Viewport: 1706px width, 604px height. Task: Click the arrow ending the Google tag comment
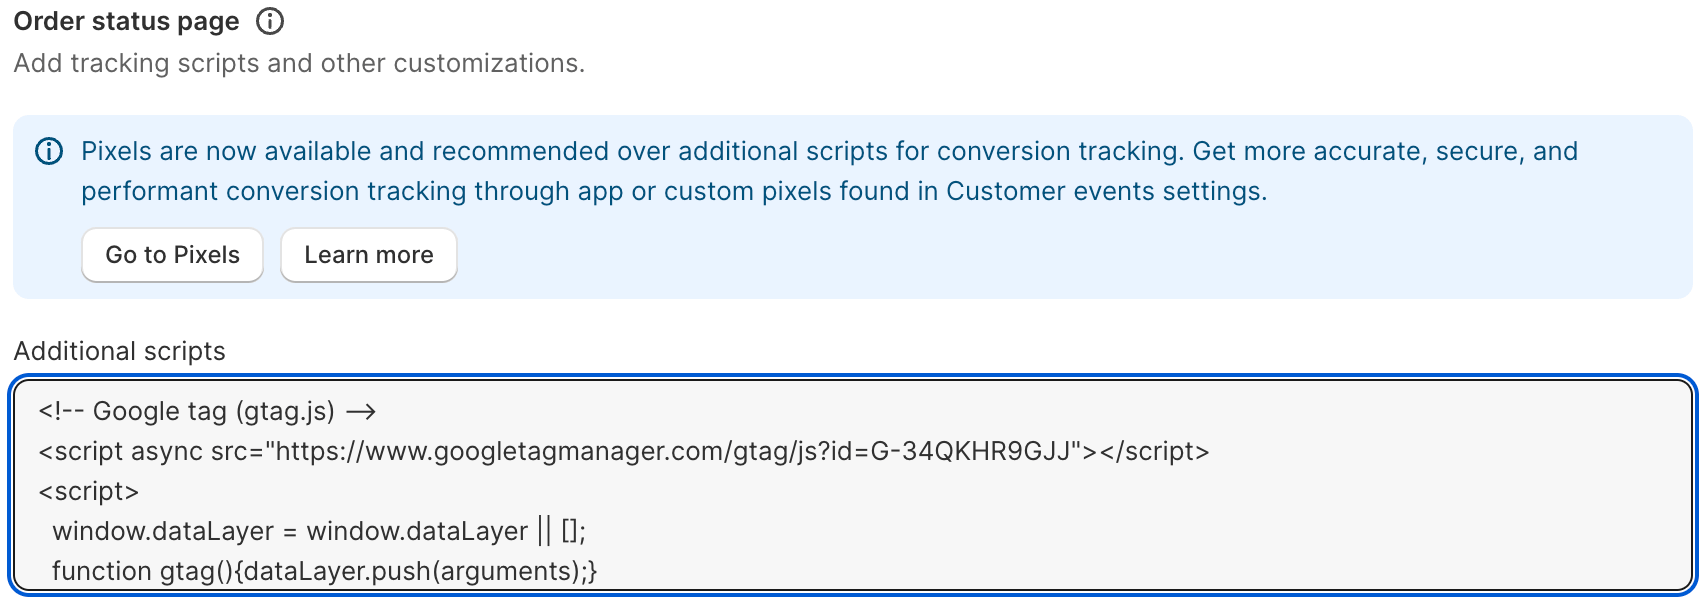click(361, 411)
